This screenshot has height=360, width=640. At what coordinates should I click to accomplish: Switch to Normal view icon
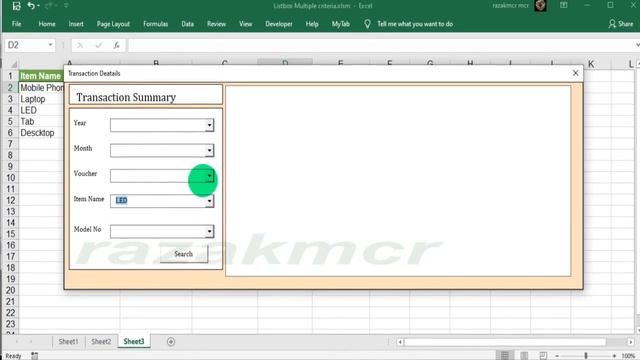[x=505, y=356]
